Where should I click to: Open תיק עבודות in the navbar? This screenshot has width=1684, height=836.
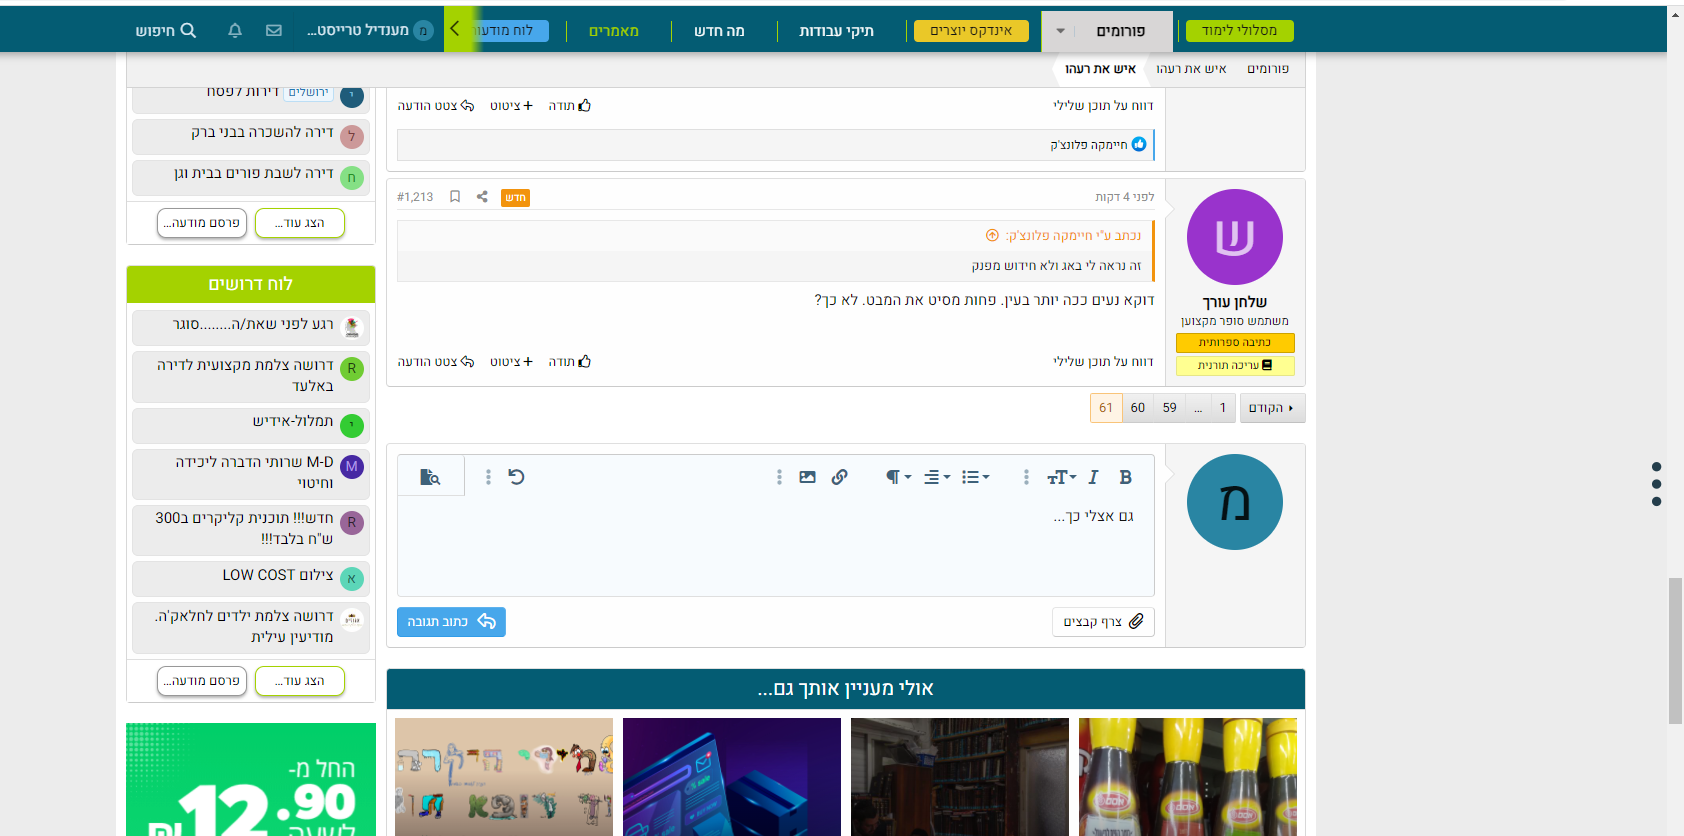pyautogui.click(x=836, y=31)
